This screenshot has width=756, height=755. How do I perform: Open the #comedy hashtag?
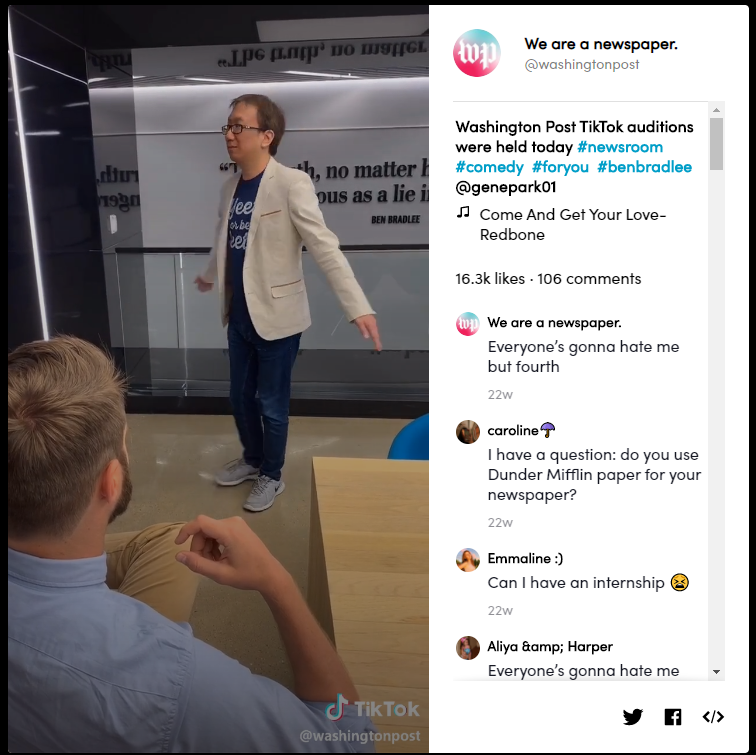tap(489, 167)
